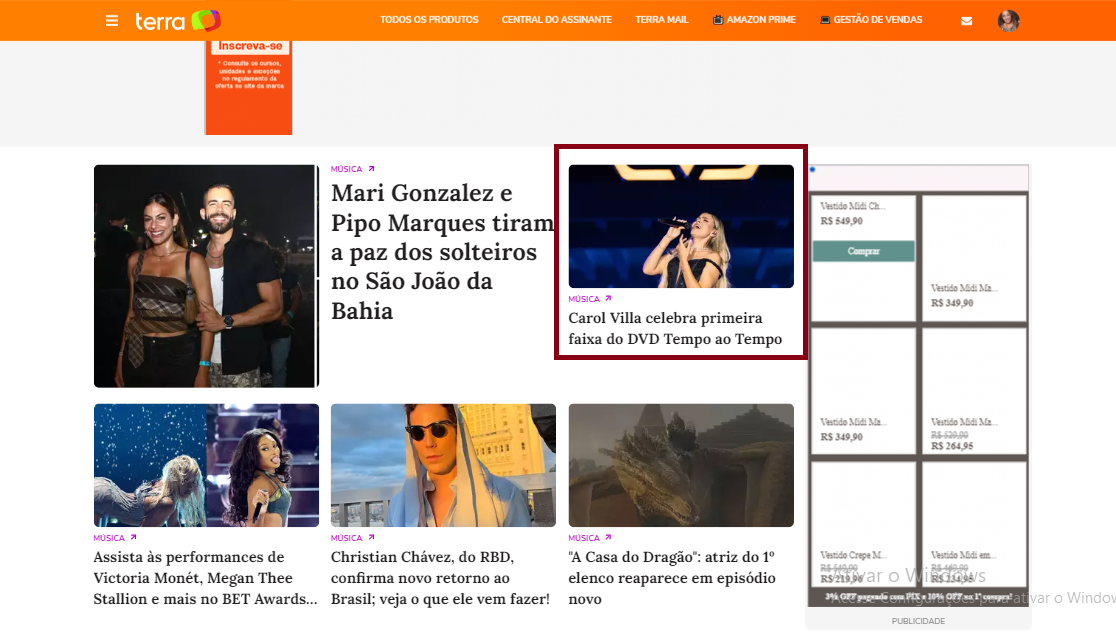Open the user profile avatar

pos(1009,21)
